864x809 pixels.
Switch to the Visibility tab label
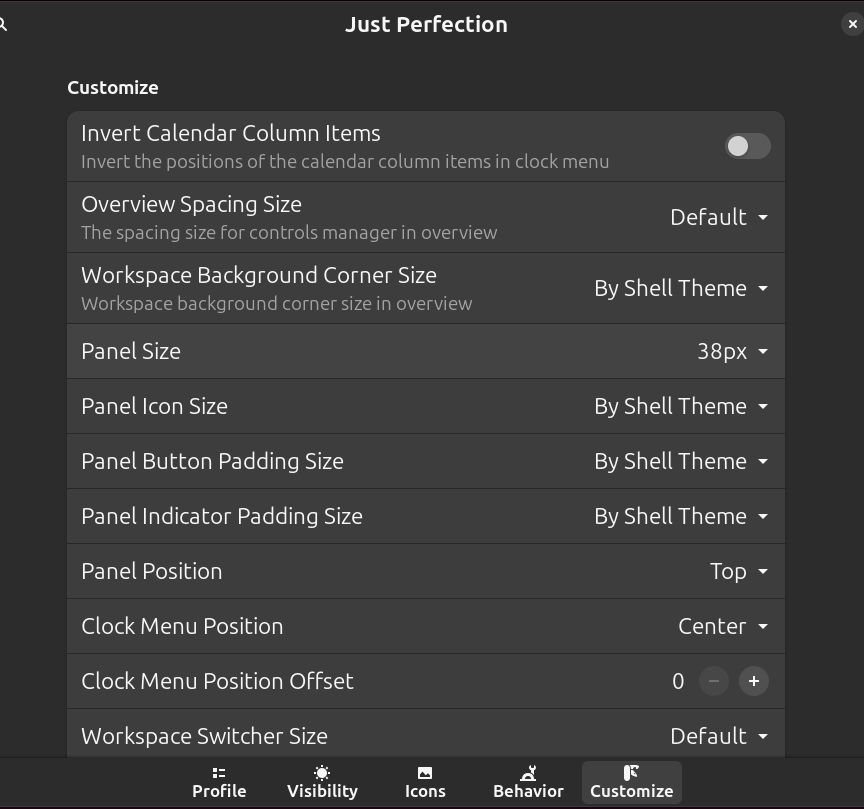(x=322, y=791)
